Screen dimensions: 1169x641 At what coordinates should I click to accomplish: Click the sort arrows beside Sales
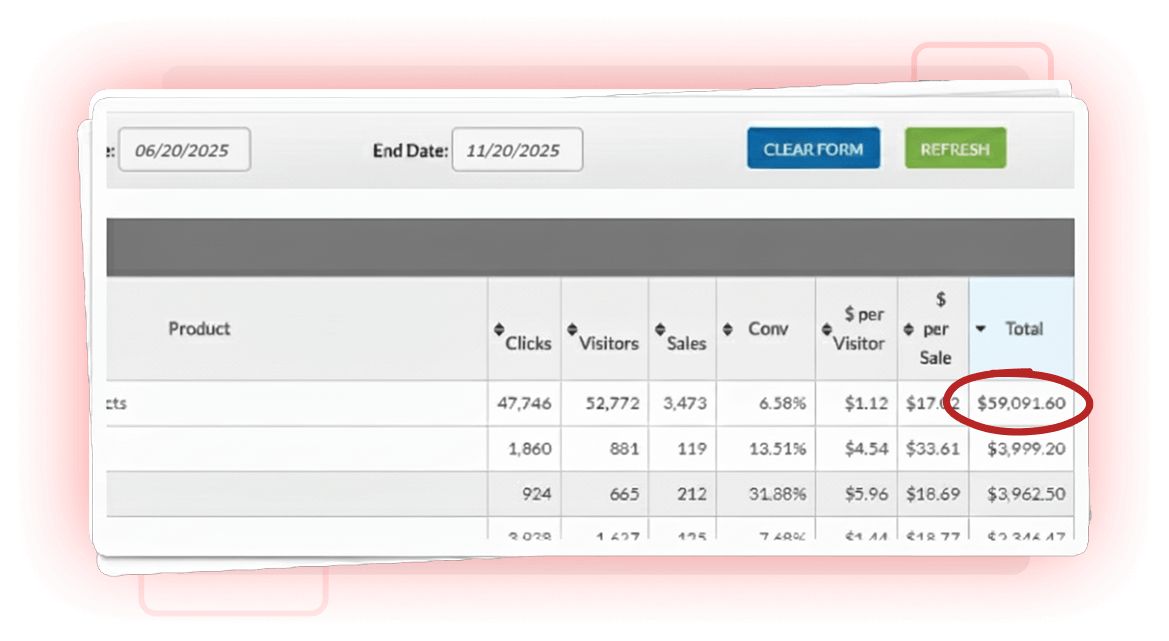tap(660, 330)
